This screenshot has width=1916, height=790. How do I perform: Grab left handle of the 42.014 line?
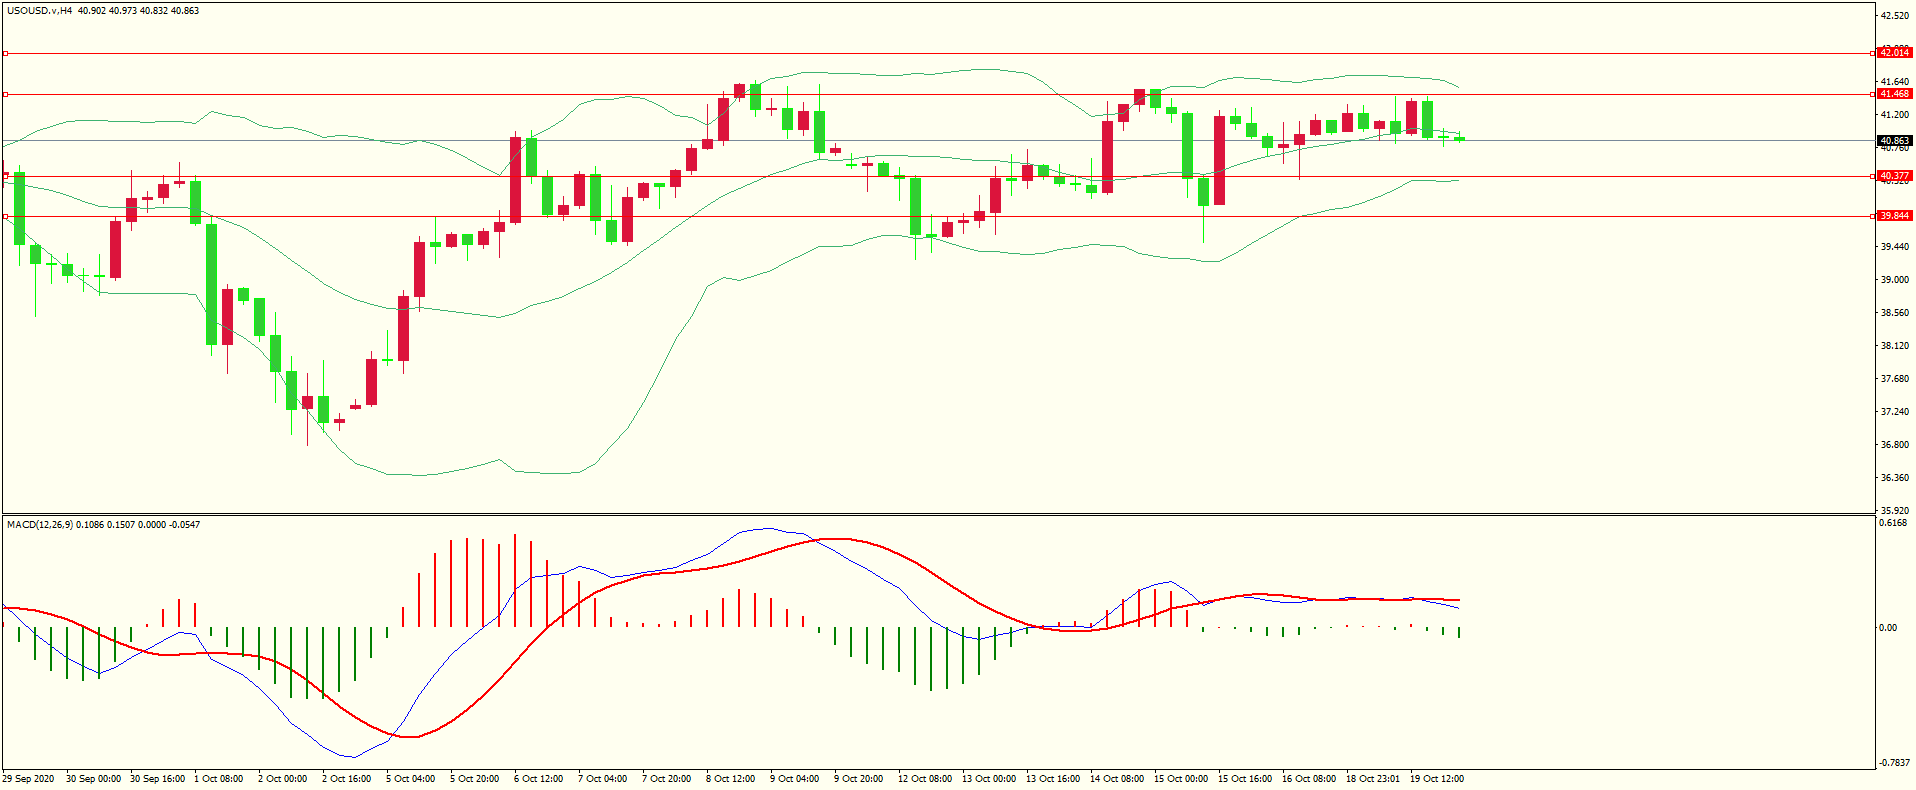point(5,53)
